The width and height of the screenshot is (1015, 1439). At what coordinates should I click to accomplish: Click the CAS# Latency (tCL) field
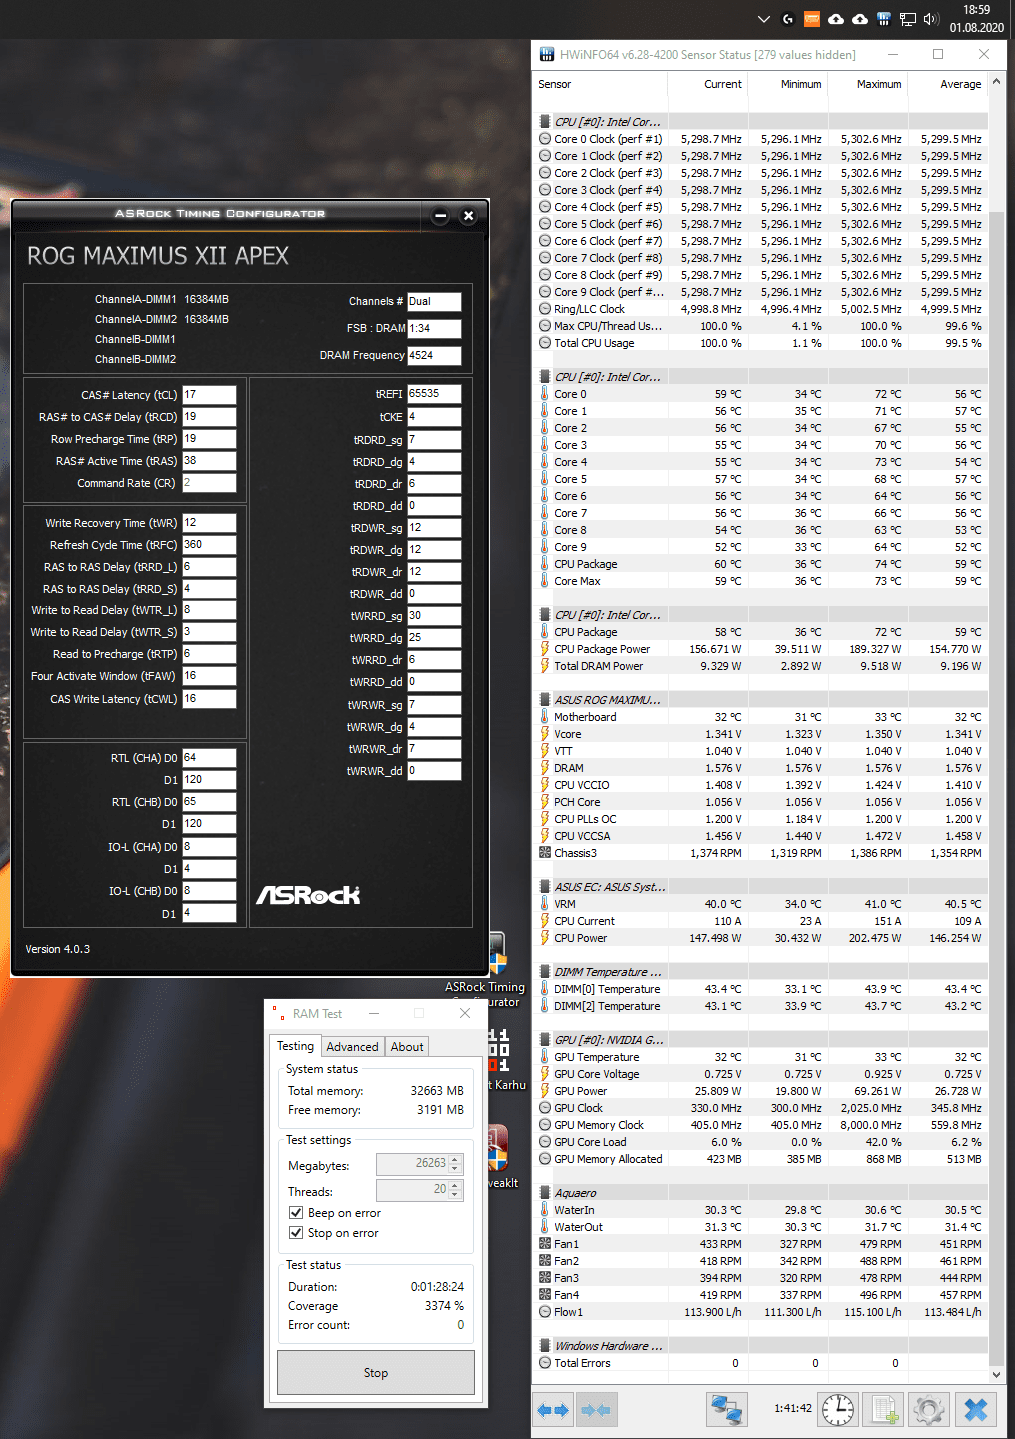coord(209,395)
